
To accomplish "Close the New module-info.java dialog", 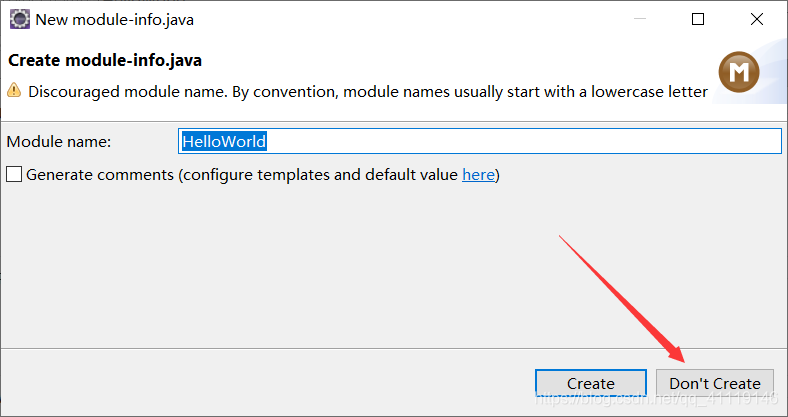I will [756, 20].
